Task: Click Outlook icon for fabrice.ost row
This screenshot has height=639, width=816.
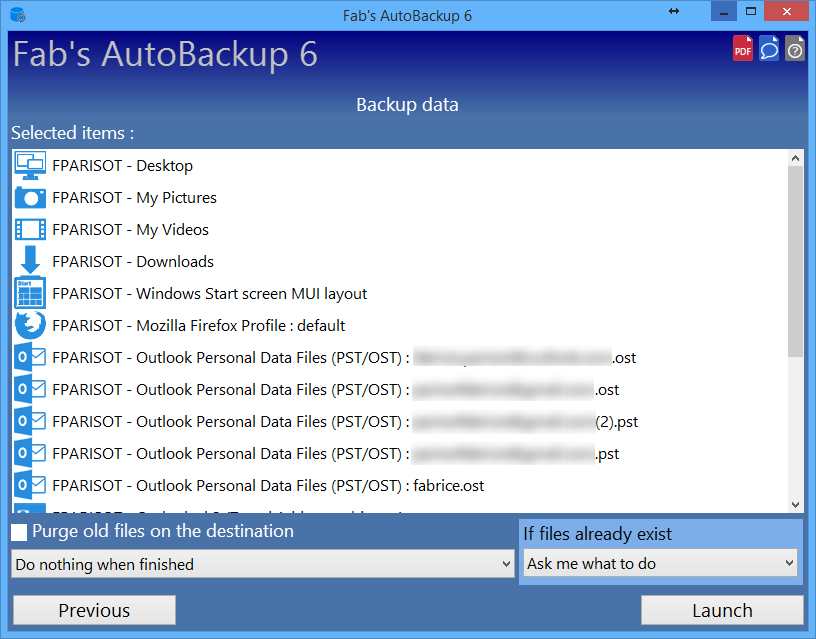Action: 30,485
